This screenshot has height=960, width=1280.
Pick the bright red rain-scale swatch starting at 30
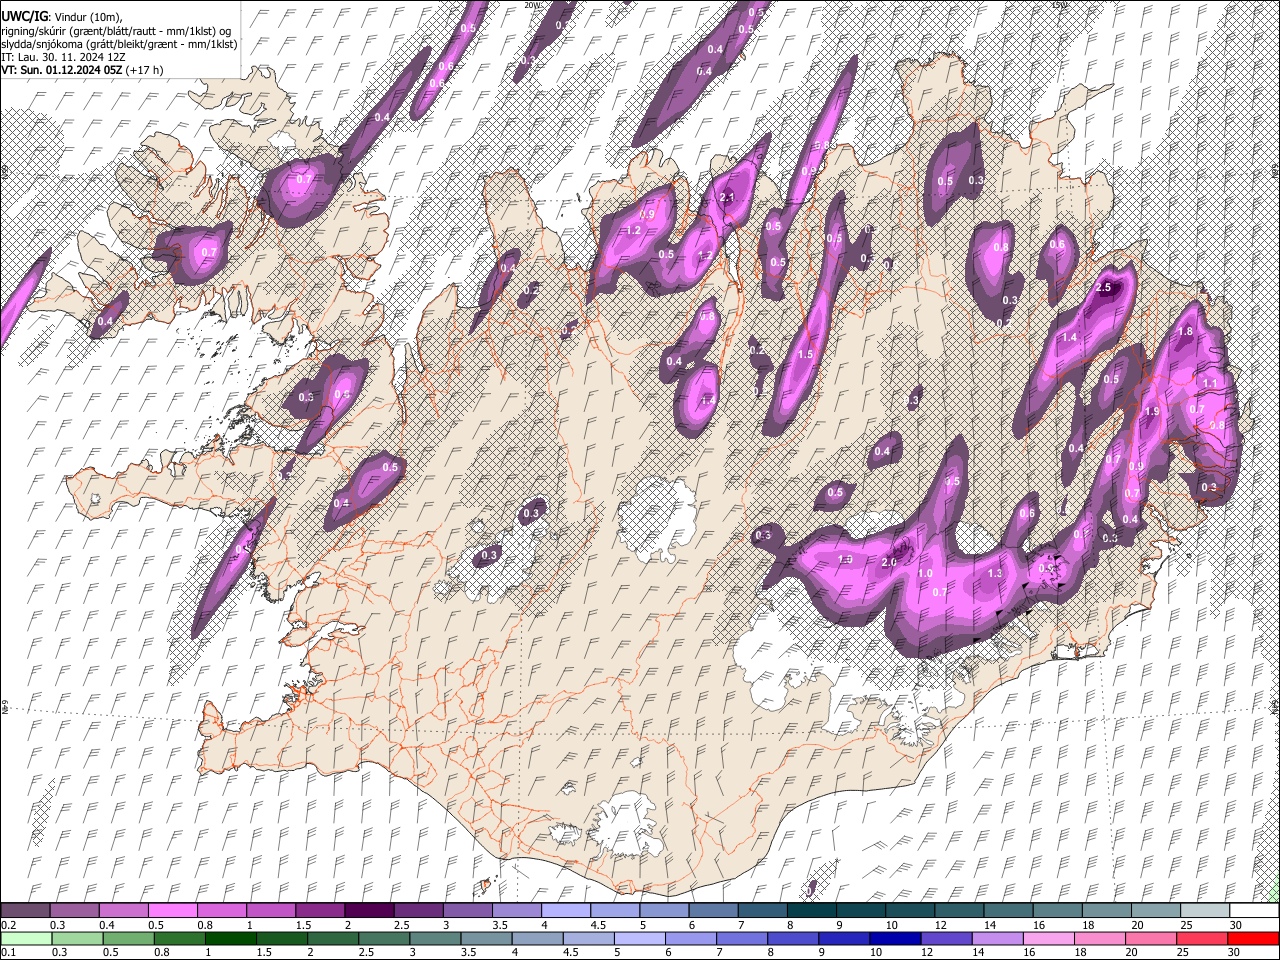click(1254, 939)
